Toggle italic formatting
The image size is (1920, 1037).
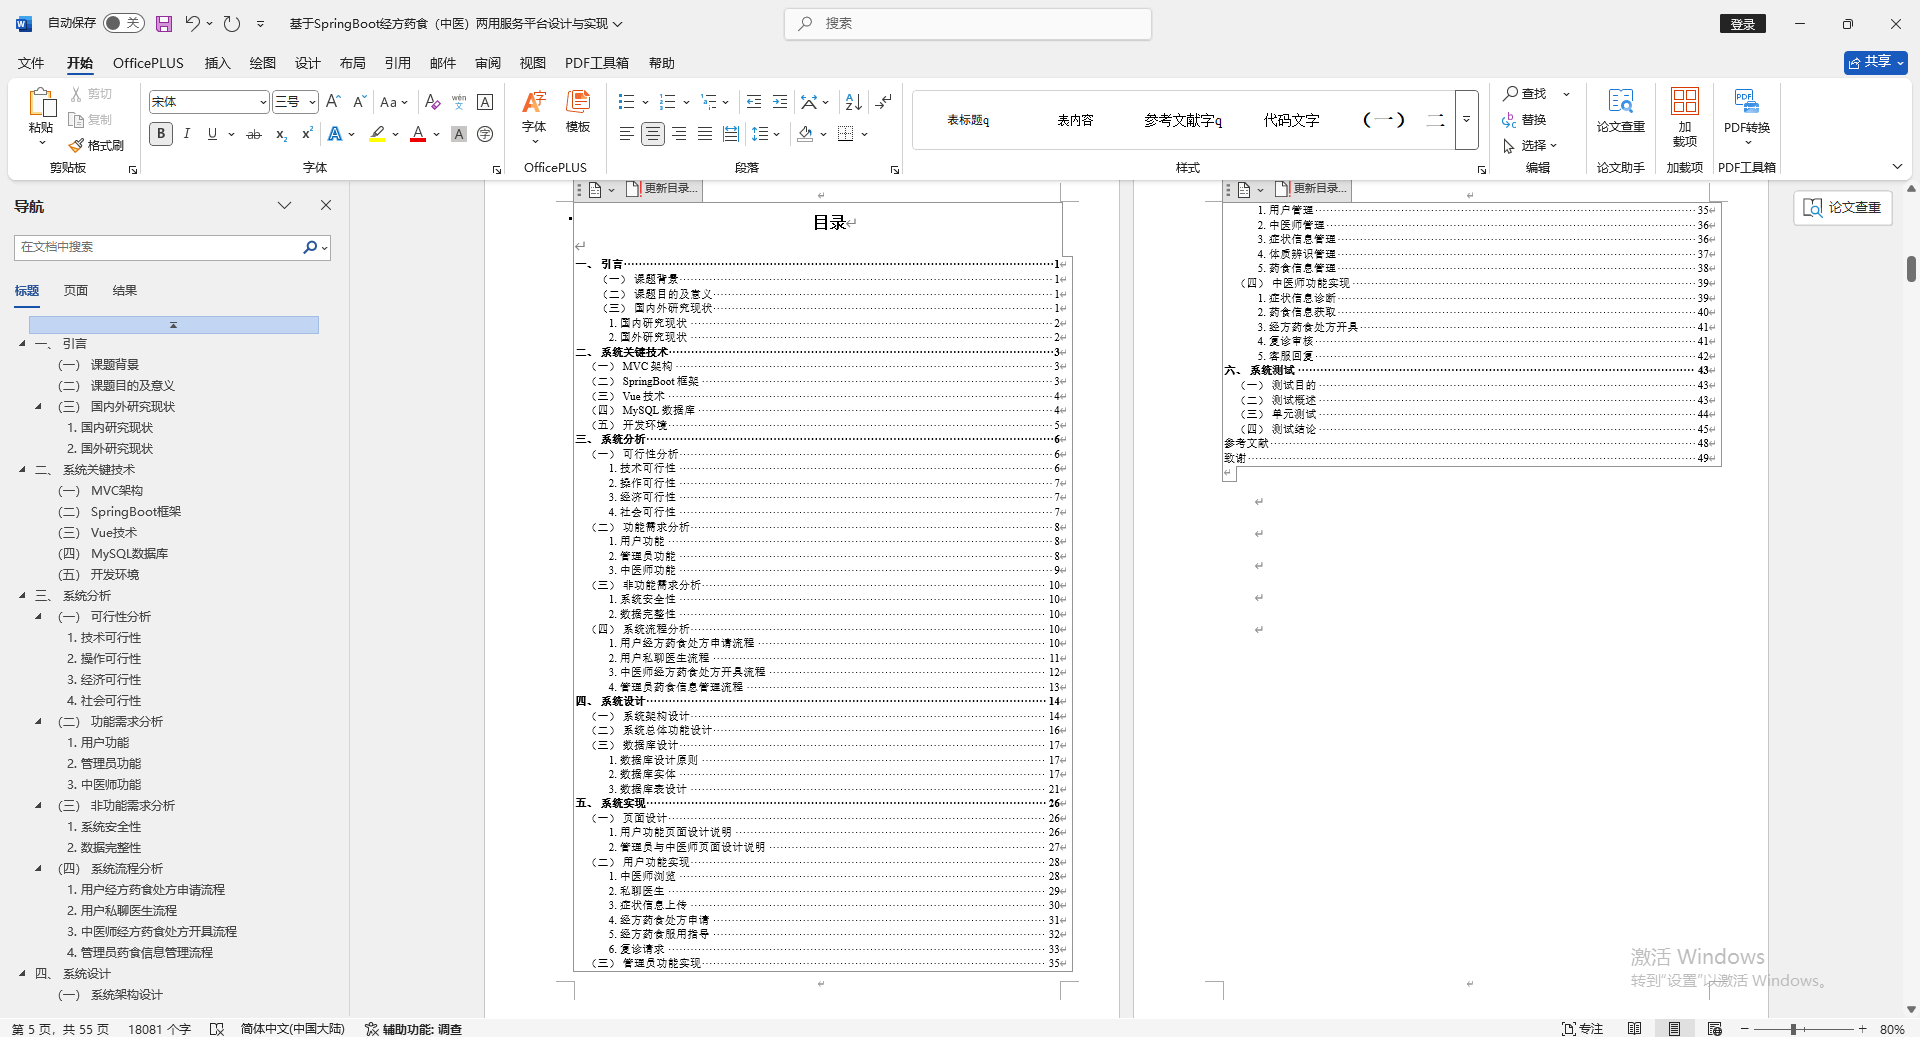coord(186,133)
